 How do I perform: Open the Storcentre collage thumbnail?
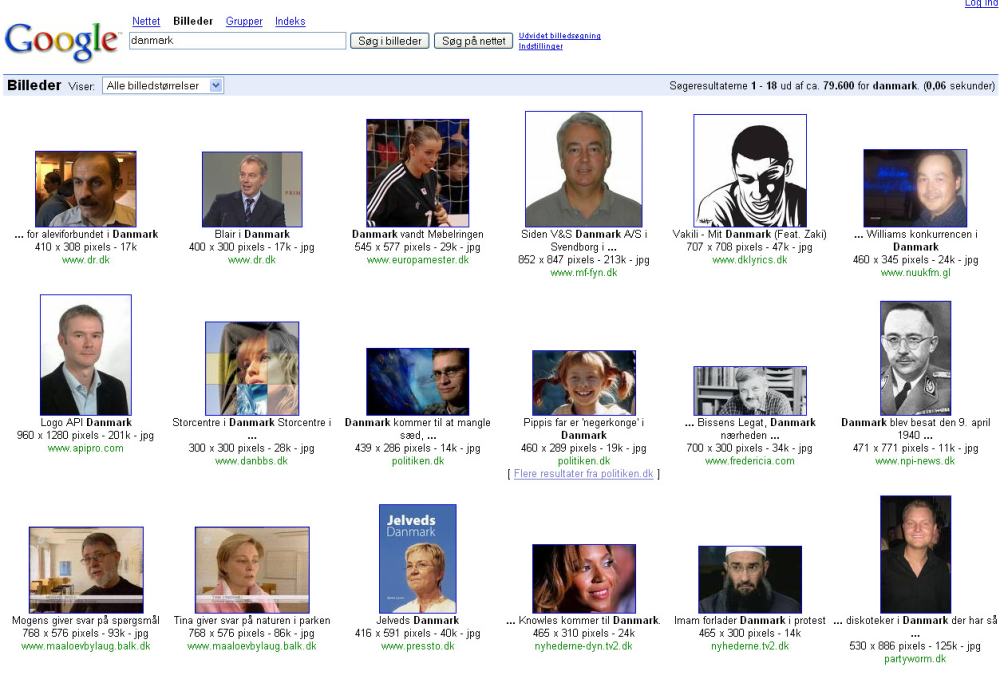pyautogui.click(x=252, y=369)
